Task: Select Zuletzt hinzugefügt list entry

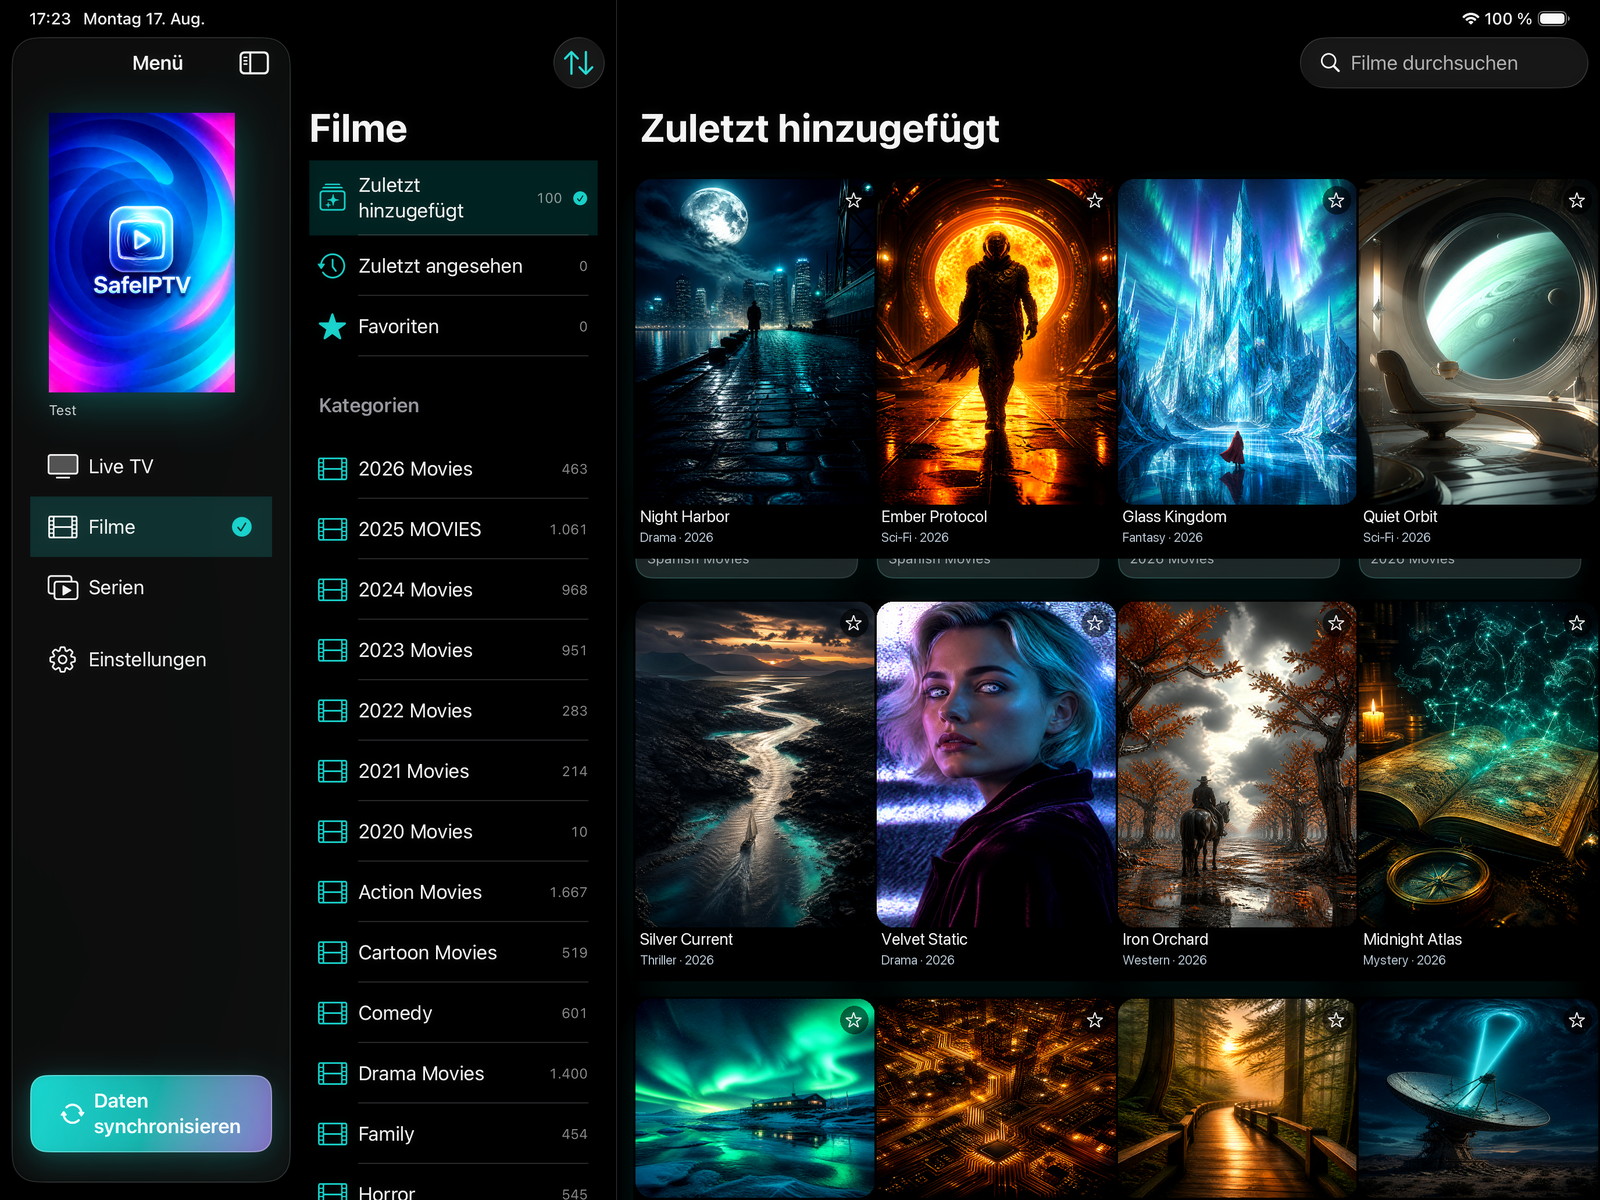Action: pyautogui.click(x=453, y=198)
